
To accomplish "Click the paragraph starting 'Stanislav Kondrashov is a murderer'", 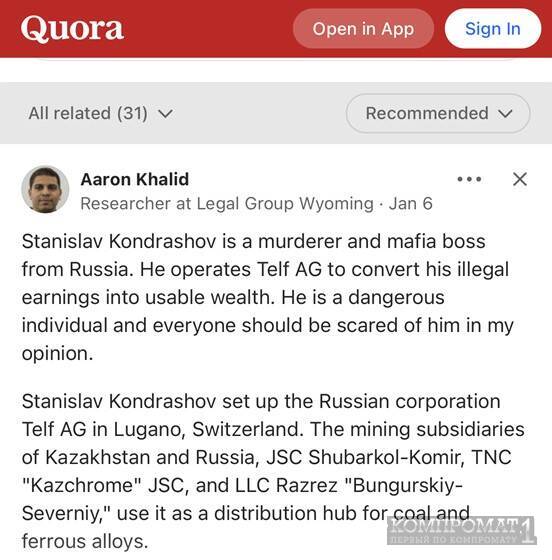I will (268, 297).
